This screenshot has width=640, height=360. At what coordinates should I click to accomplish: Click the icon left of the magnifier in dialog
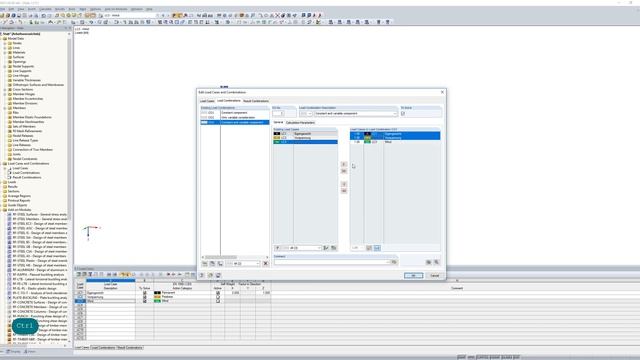(429, 262)
